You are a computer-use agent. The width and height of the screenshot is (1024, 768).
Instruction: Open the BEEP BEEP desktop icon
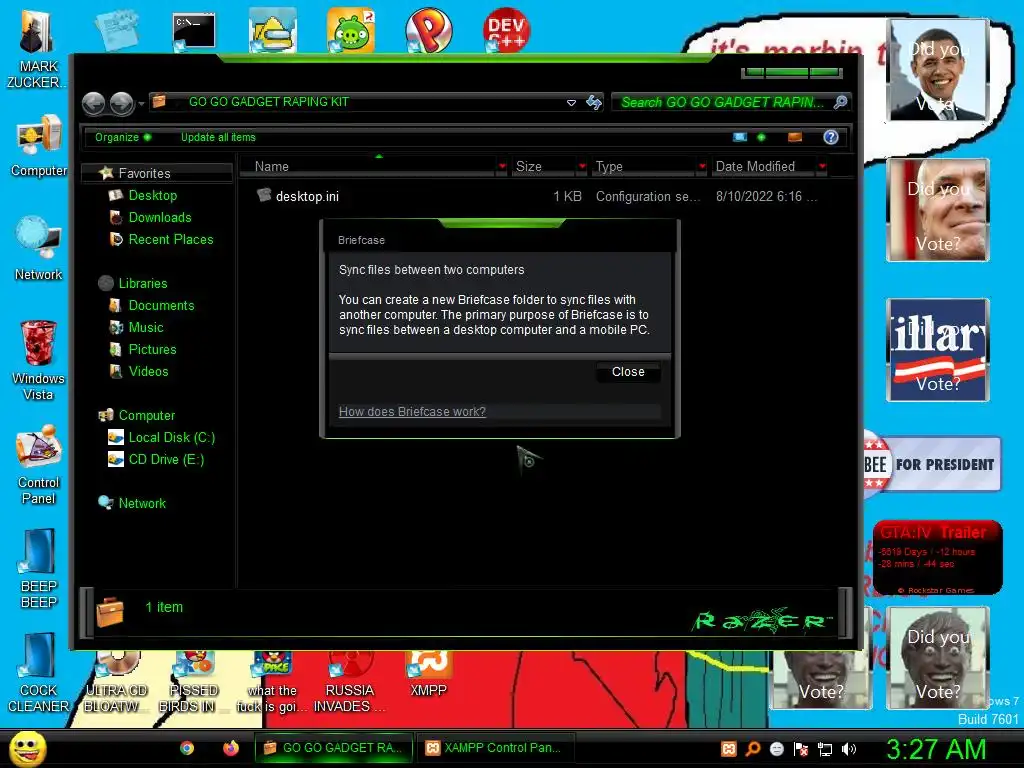[x=38, y=568]
